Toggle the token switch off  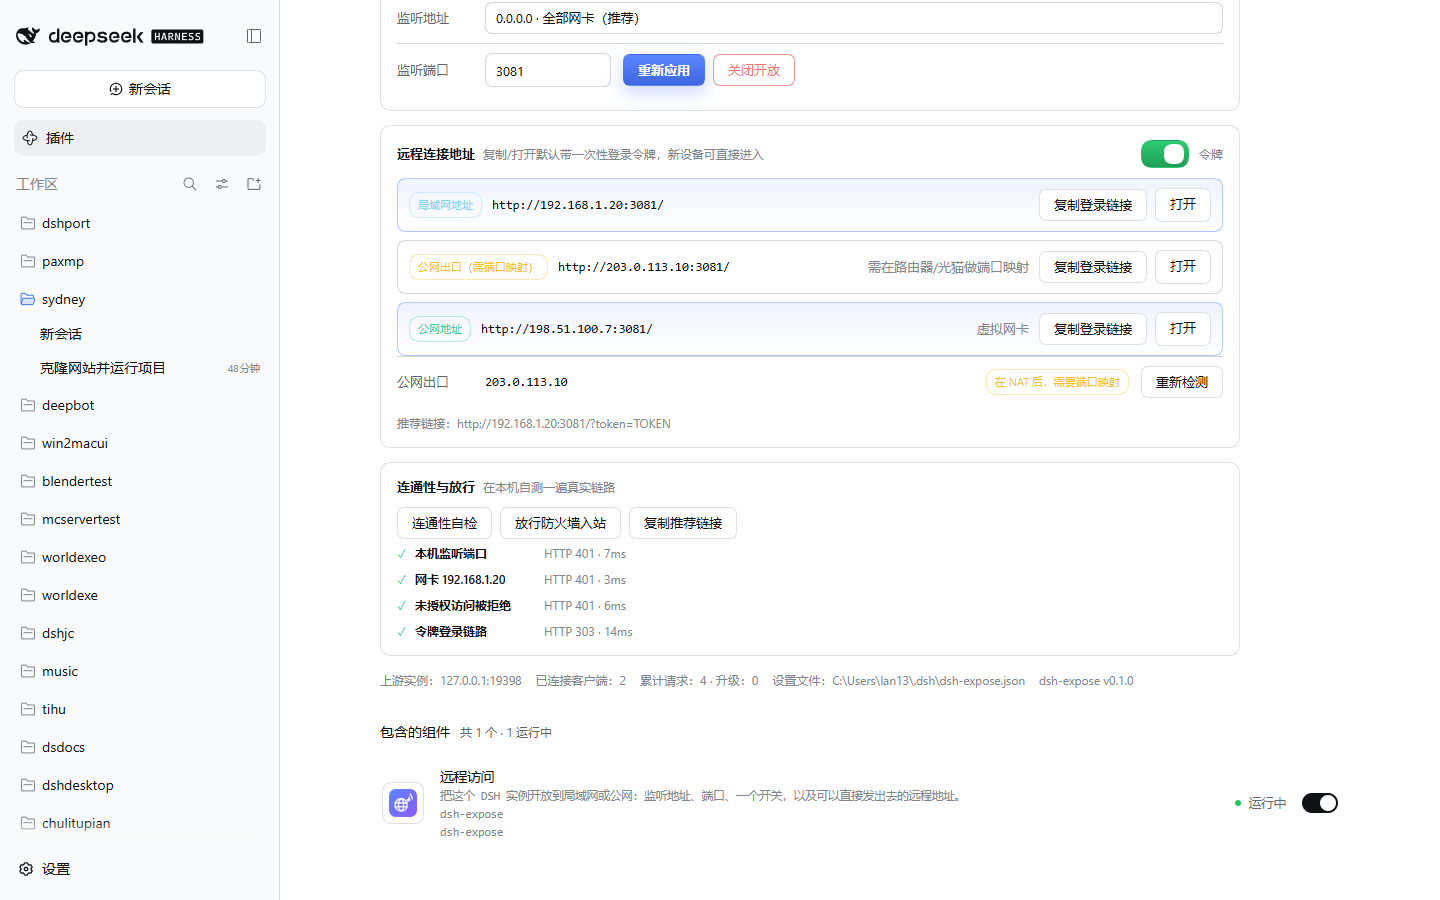[x=1165, y=154]
